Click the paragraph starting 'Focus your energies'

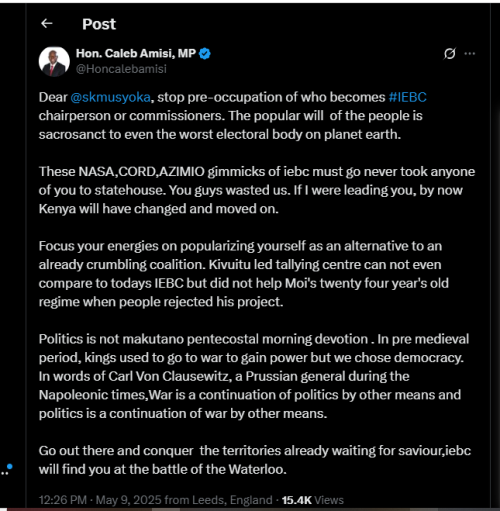click(244, 274)
